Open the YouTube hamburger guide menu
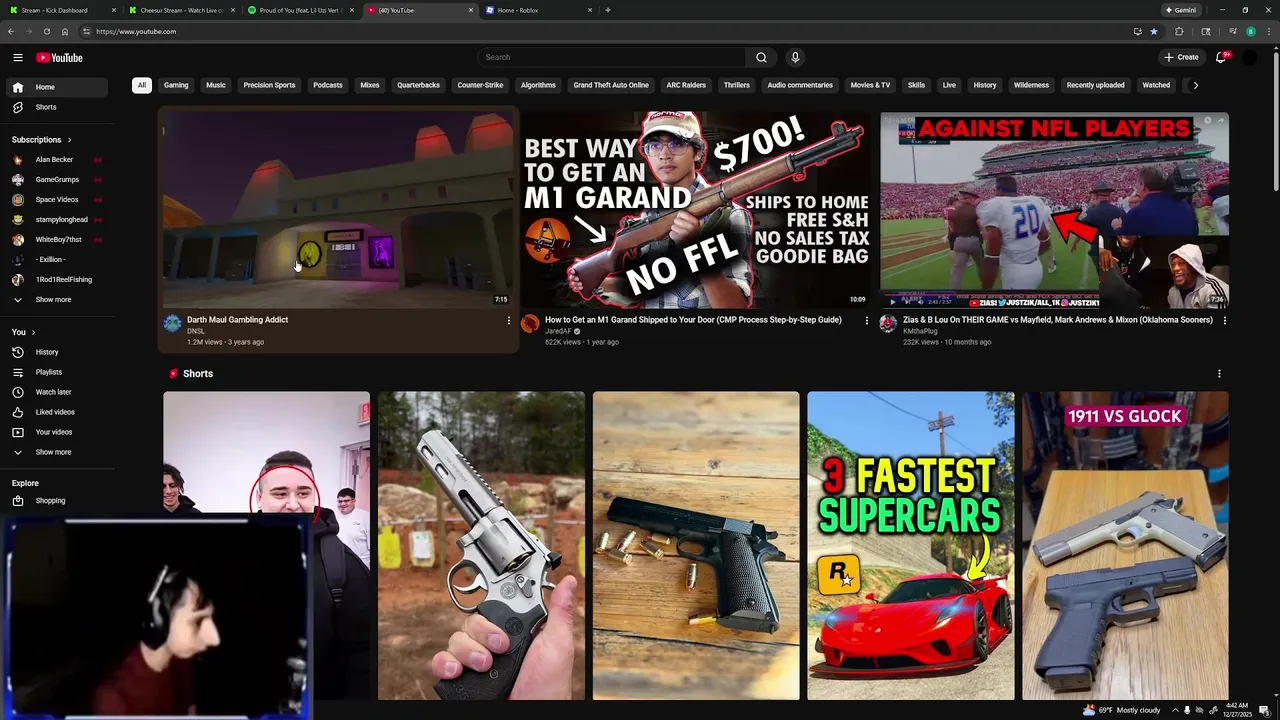This screenshot has width=1280, height=720. 17,57
